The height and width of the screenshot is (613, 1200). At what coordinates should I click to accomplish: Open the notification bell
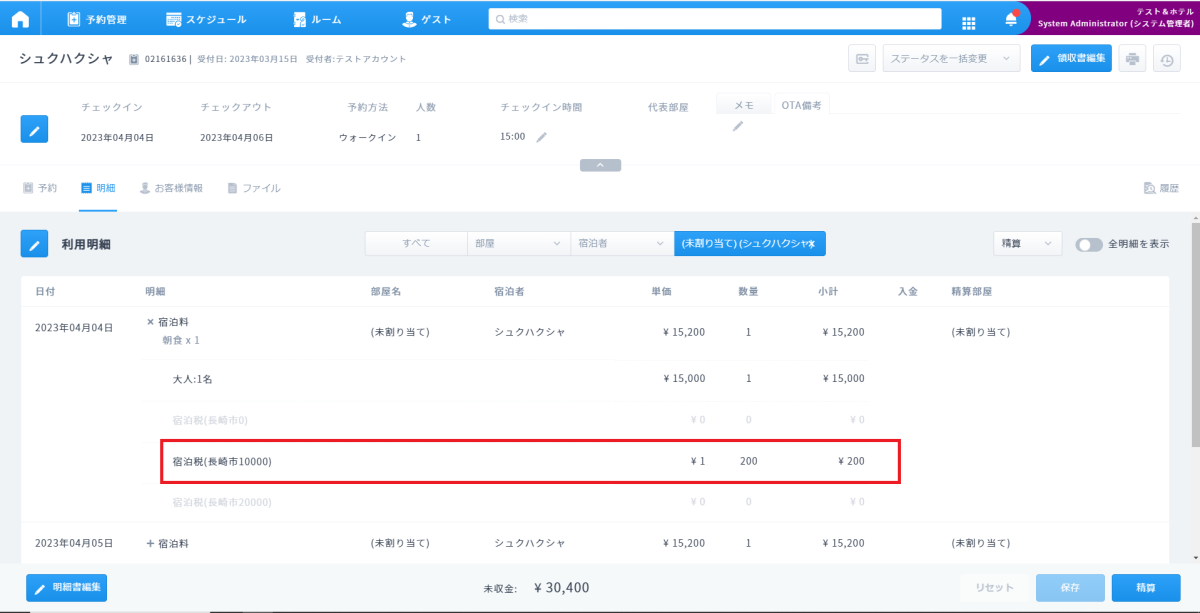point(1011,20)
